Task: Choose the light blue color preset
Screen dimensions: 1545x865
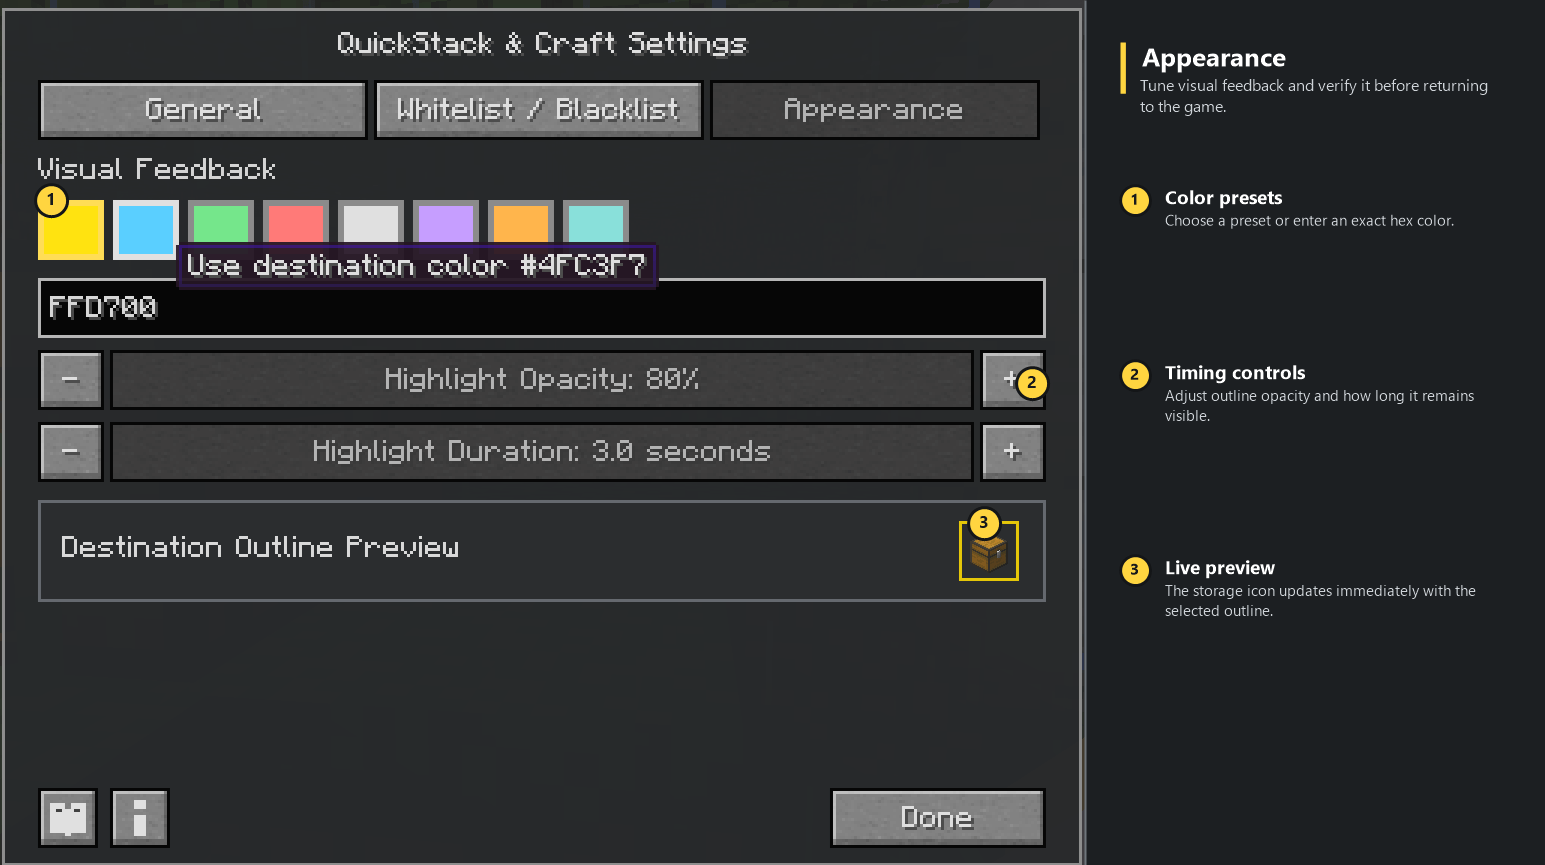Action: 146,229
